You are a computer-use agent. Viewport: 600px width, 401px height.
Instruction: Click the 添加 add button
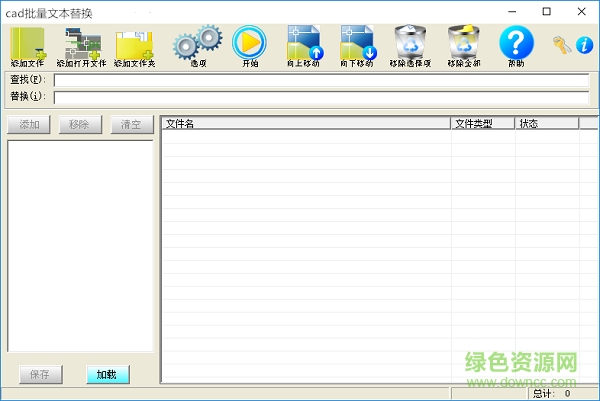[29, 125]
